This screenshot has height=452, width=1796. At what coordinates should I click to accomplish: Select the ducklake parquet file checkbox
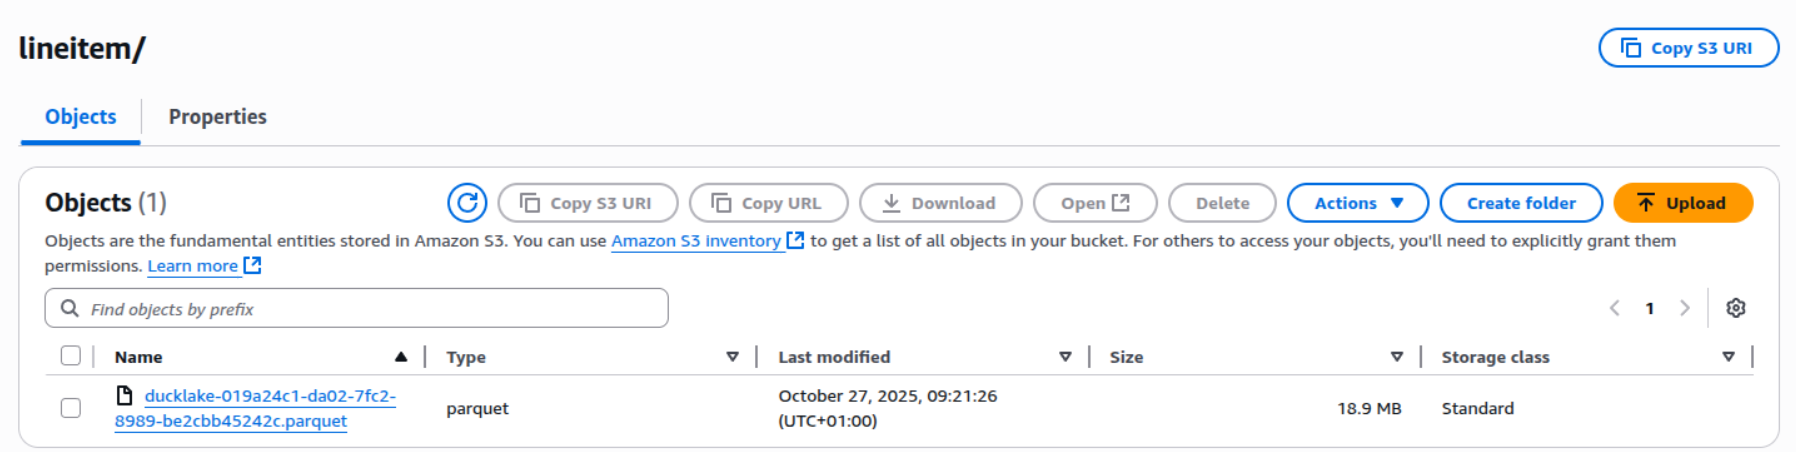click(x=71, y=408)
